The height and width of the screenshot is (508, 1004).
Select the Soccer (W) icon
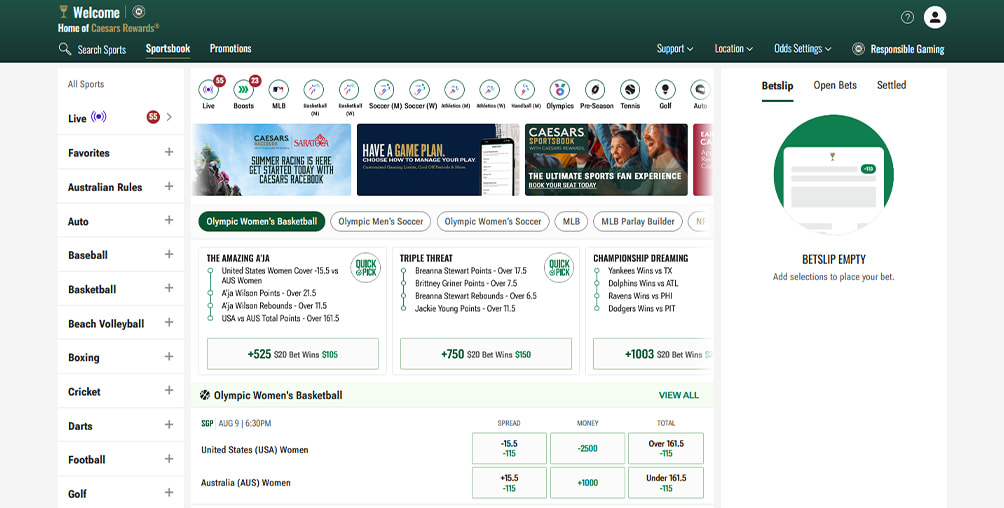tap(419, 90)
